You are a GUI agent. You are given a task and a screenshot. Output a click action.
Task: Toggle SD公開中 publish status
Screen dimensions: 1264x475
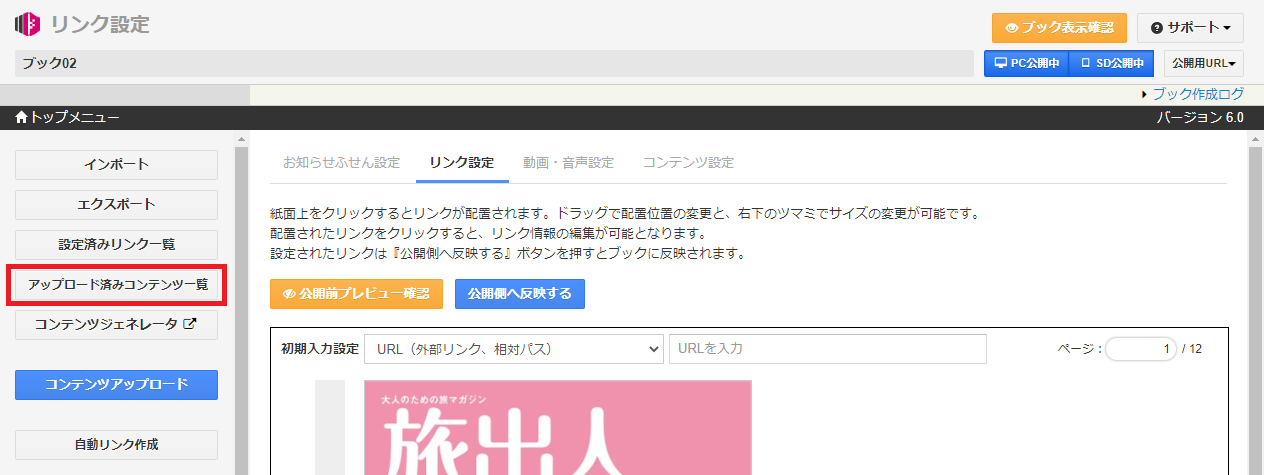(1111, 63)
